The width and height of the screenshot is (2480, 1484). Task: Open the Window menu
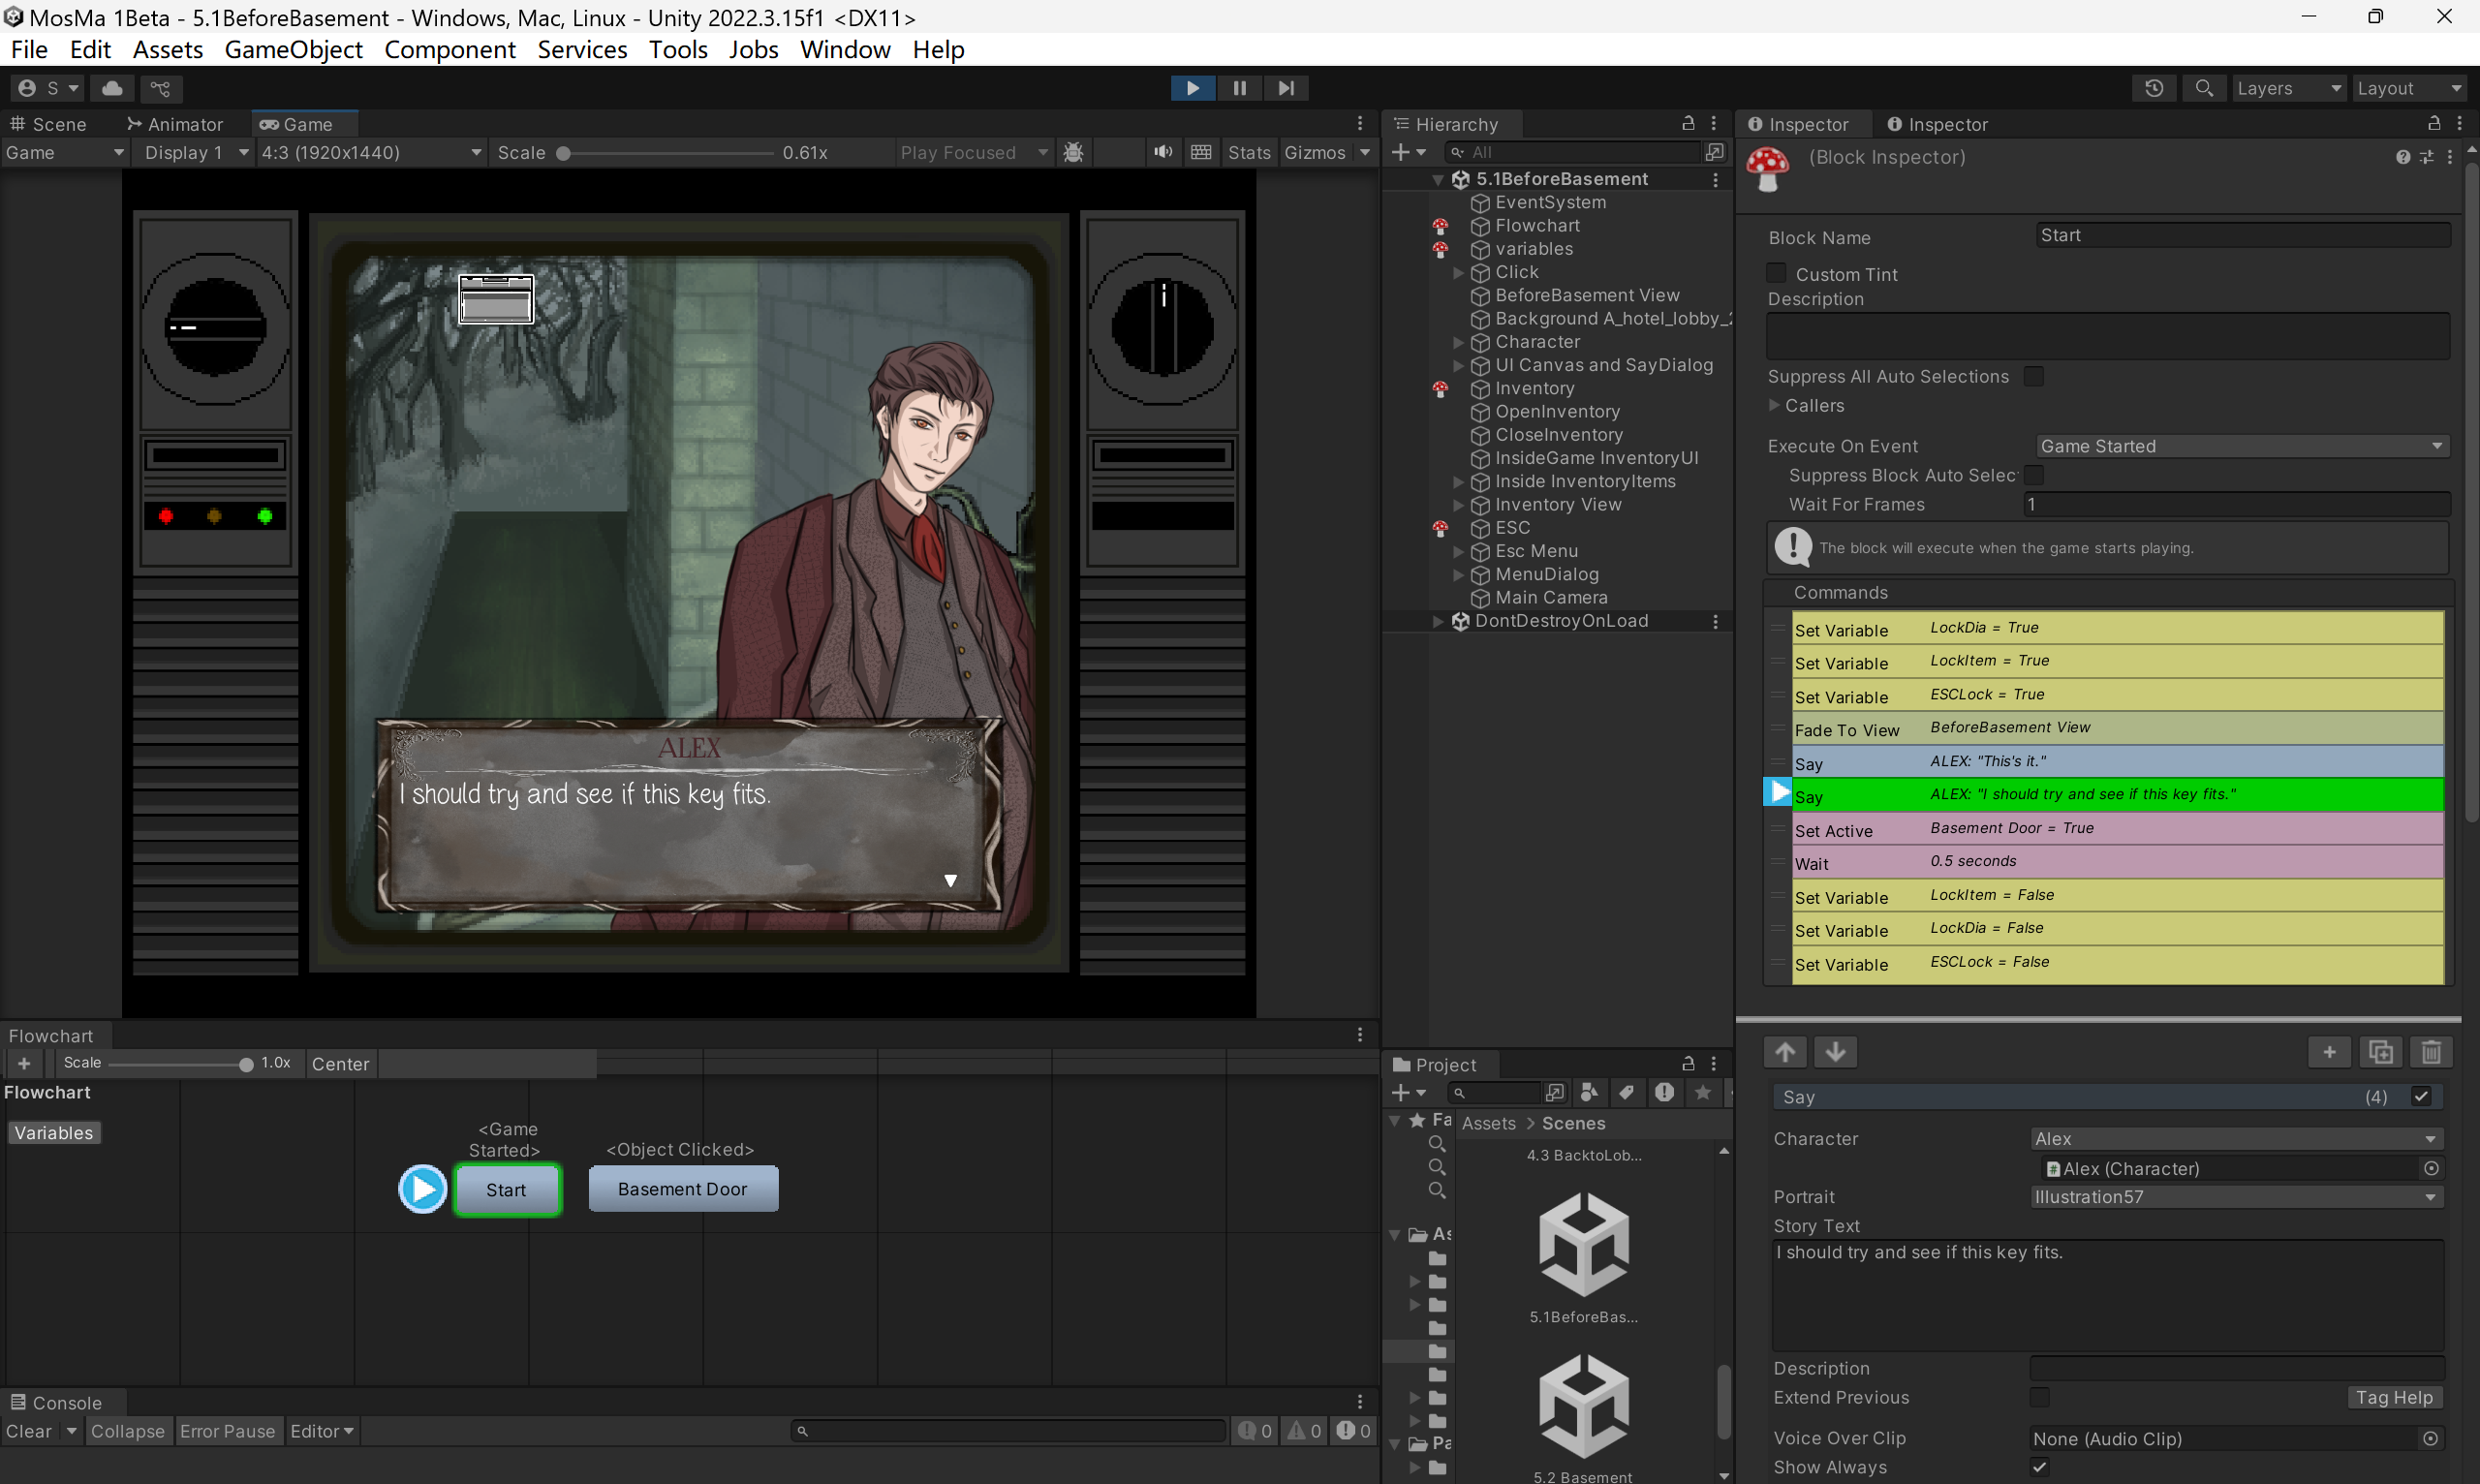[x=844, y=49]
